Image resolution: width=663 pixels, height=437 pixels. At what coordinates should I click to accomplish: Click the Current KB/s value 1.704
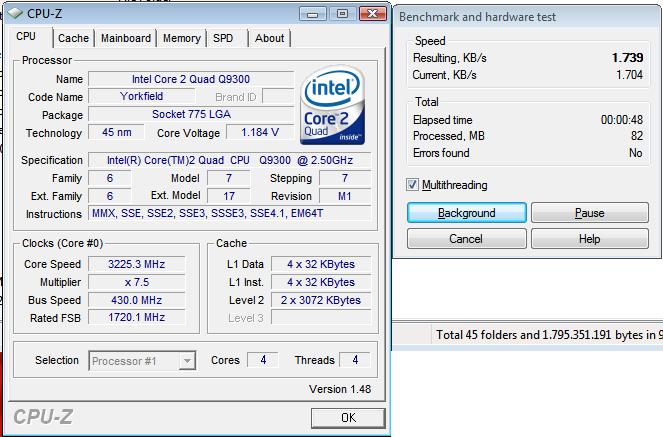(x=629, y=75)
